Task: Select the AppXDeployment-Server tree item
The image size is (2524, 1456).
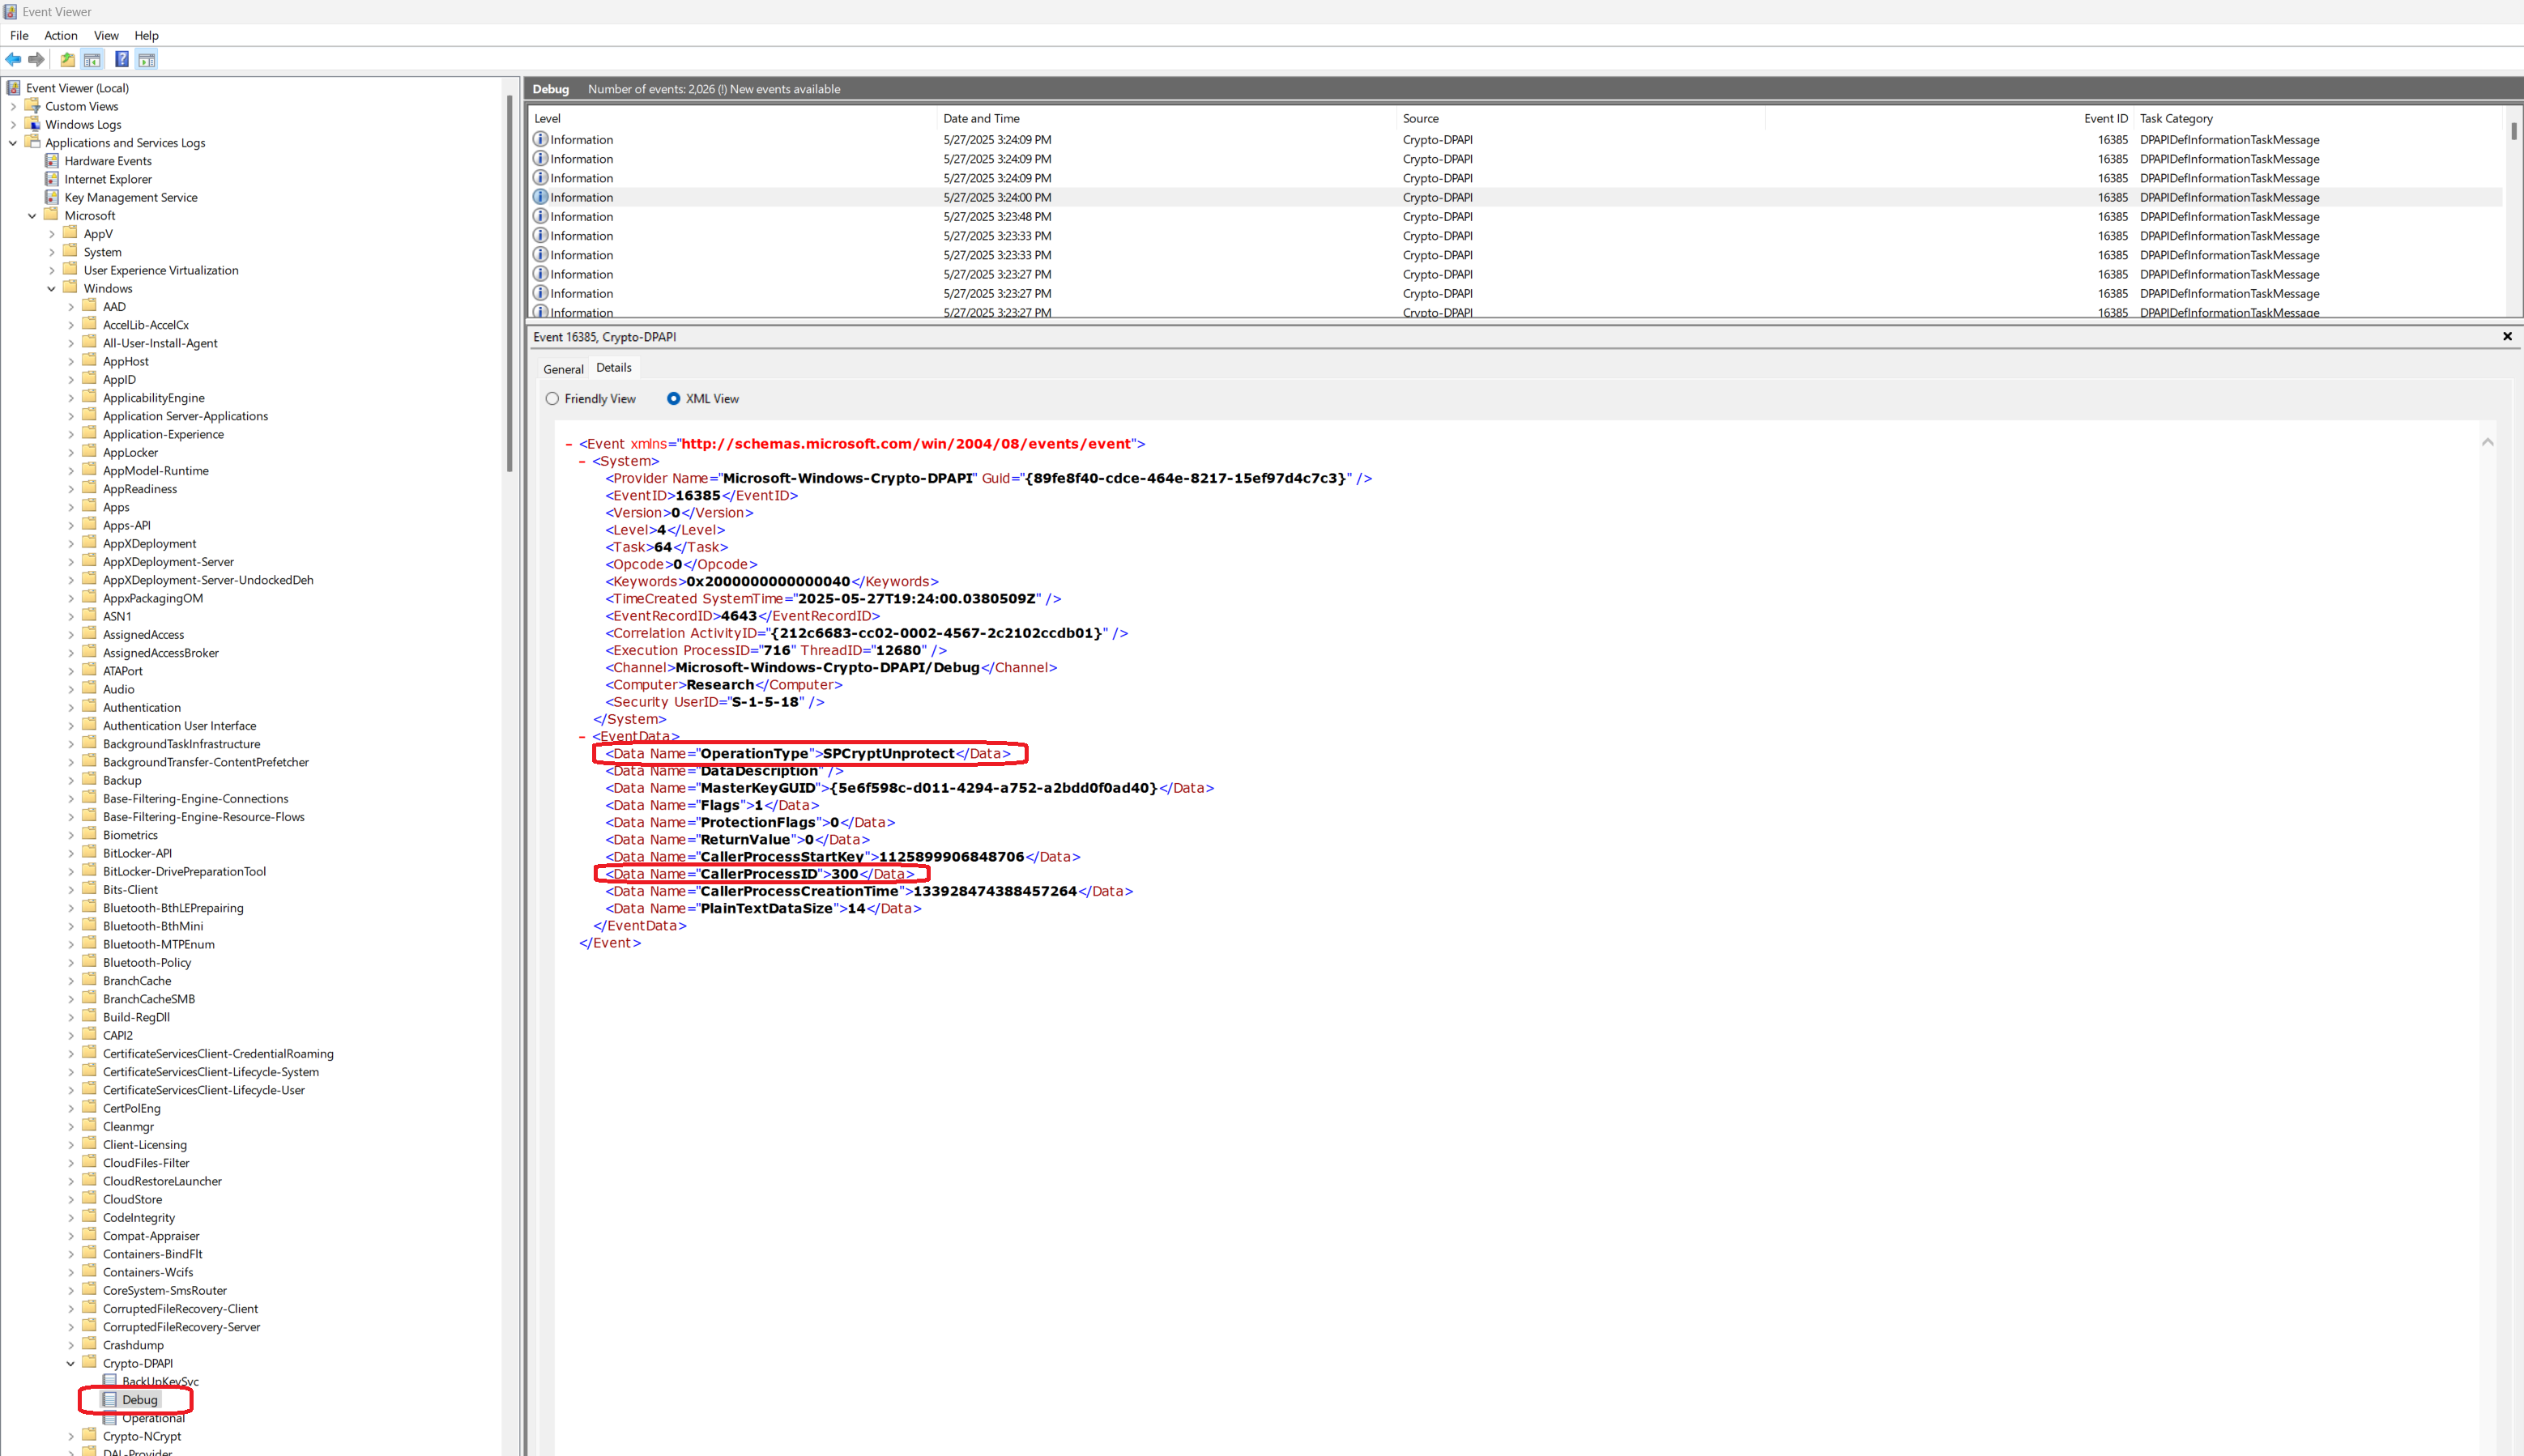Action: (168, 562)
